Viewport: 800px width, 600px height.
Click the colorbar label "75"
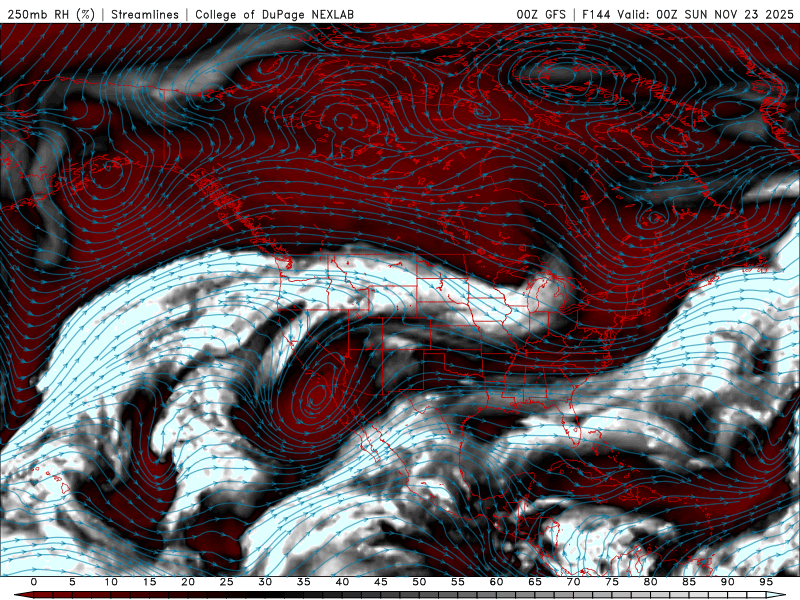pos(612,582)
